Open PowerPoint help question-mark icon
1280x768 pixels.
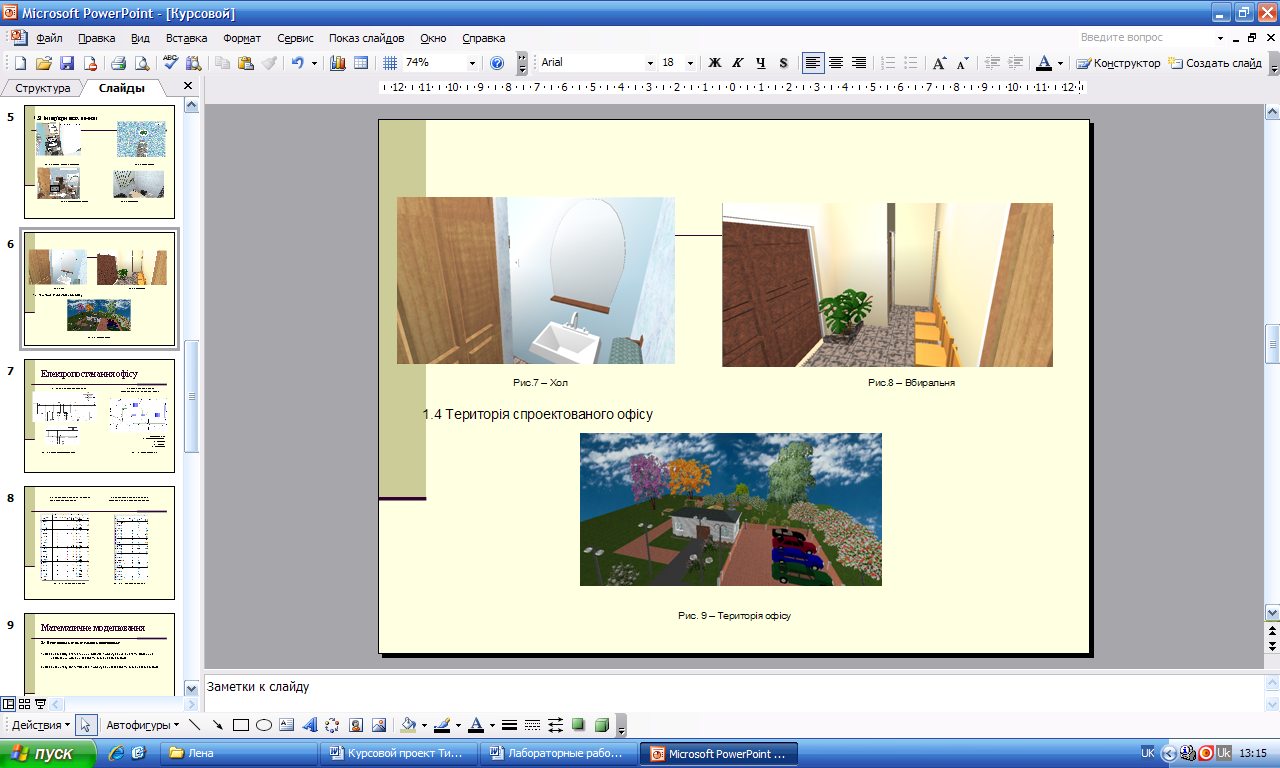[497, 63]
